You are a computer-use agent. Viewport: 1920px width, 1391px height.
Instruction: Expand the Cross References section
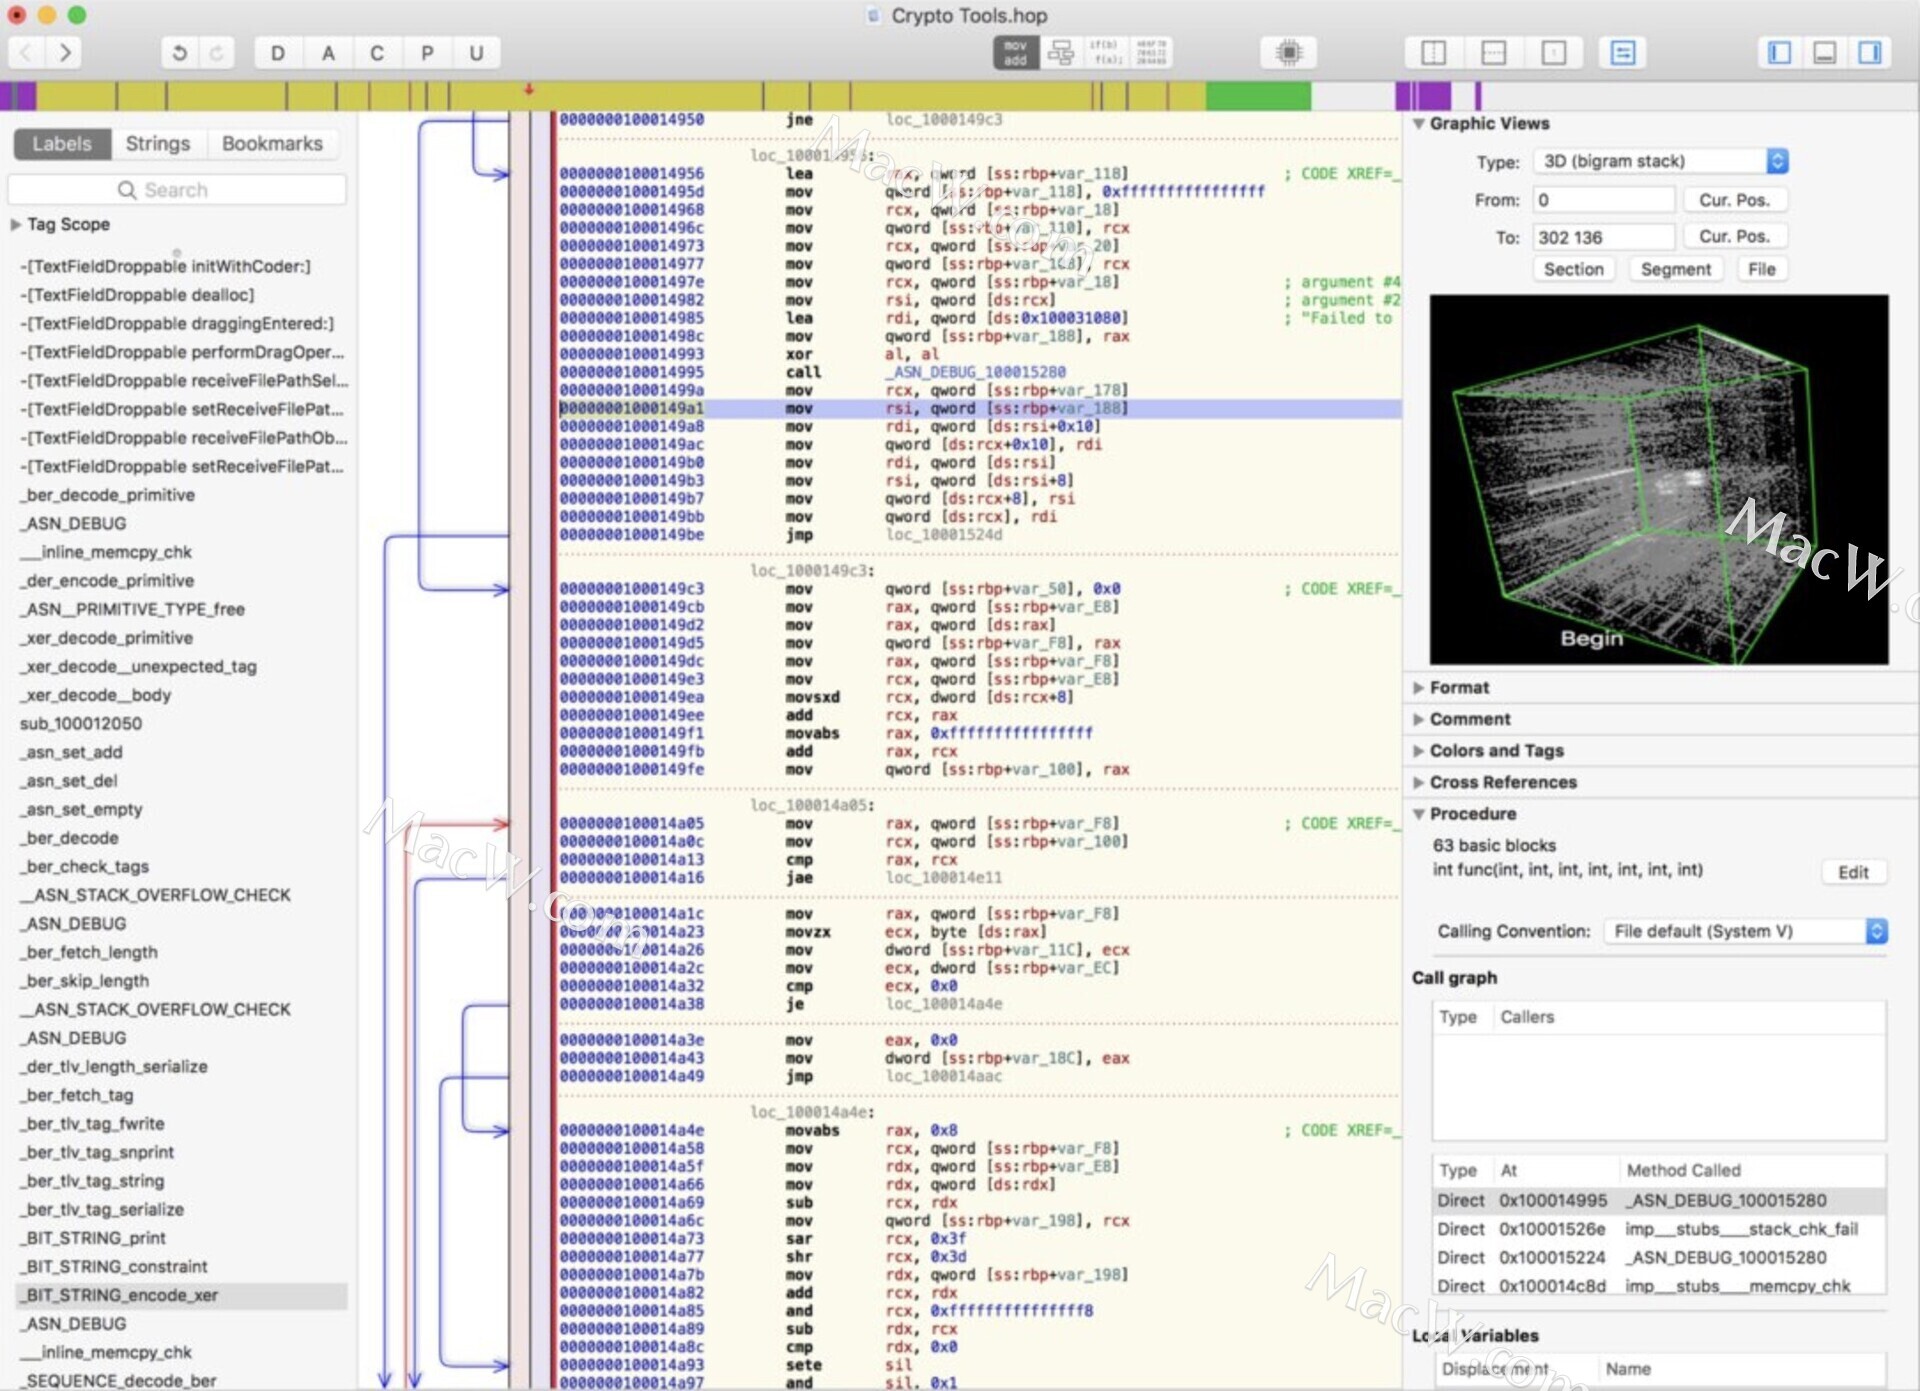click(x=1418, y=783)
